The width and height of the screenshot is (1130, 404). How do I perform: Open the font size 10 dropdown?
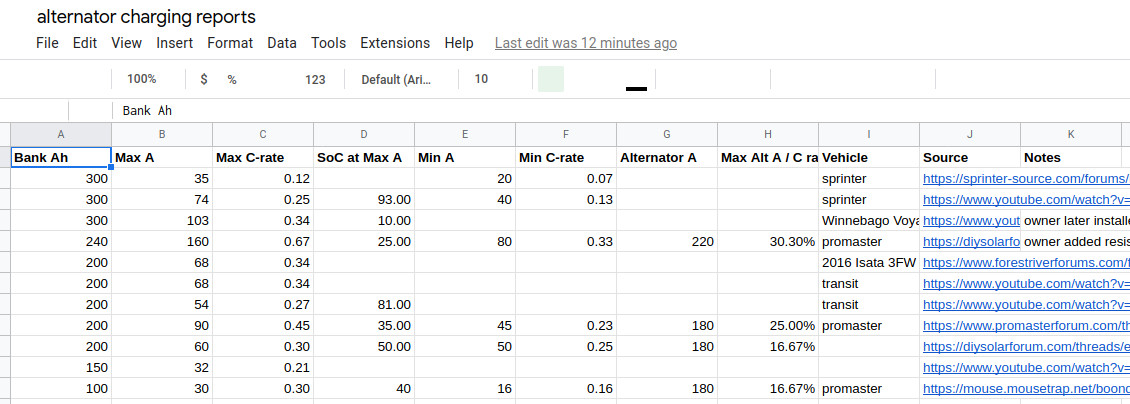(482, 79)
